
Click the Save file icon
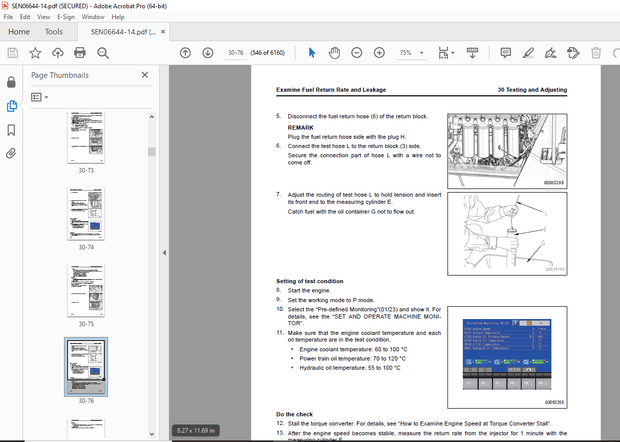(12, 53)
